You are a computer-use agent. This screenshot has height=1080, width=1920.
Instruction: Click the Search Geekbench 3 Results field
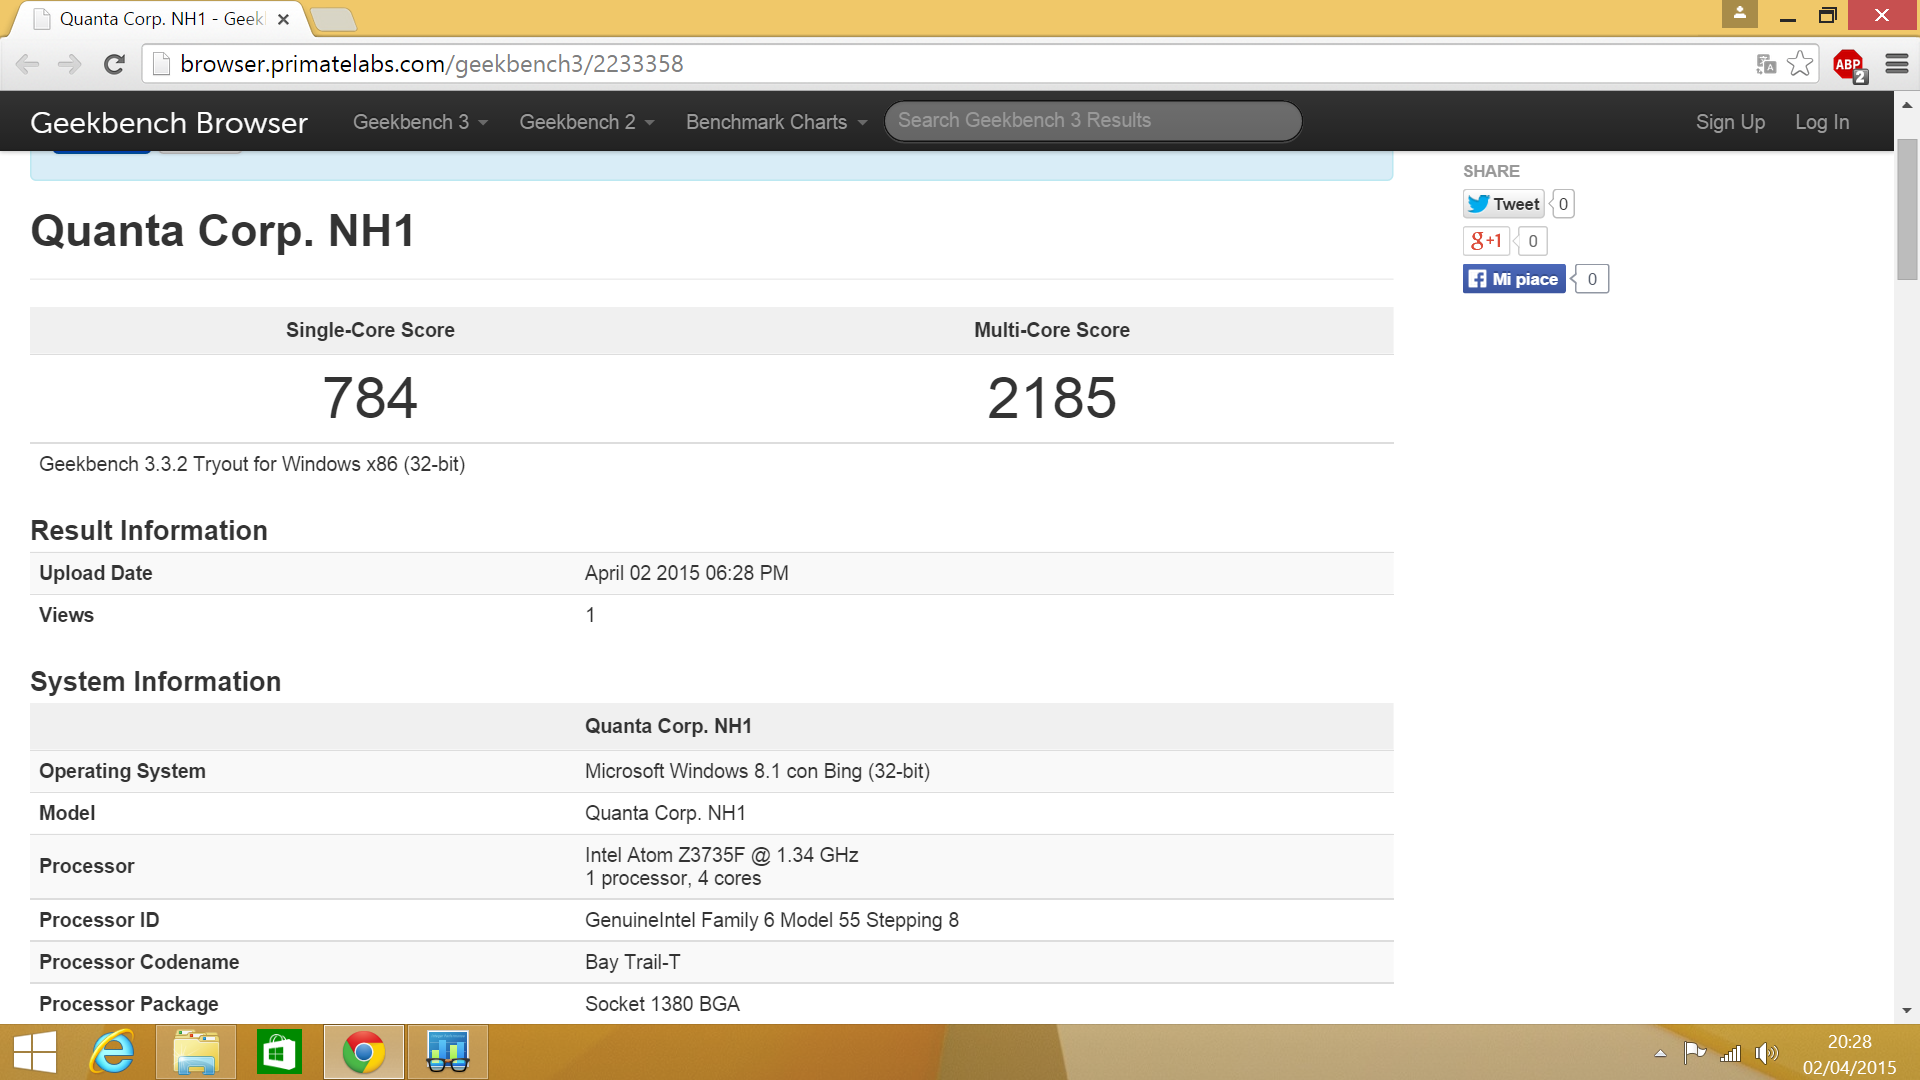point(1092,121)
